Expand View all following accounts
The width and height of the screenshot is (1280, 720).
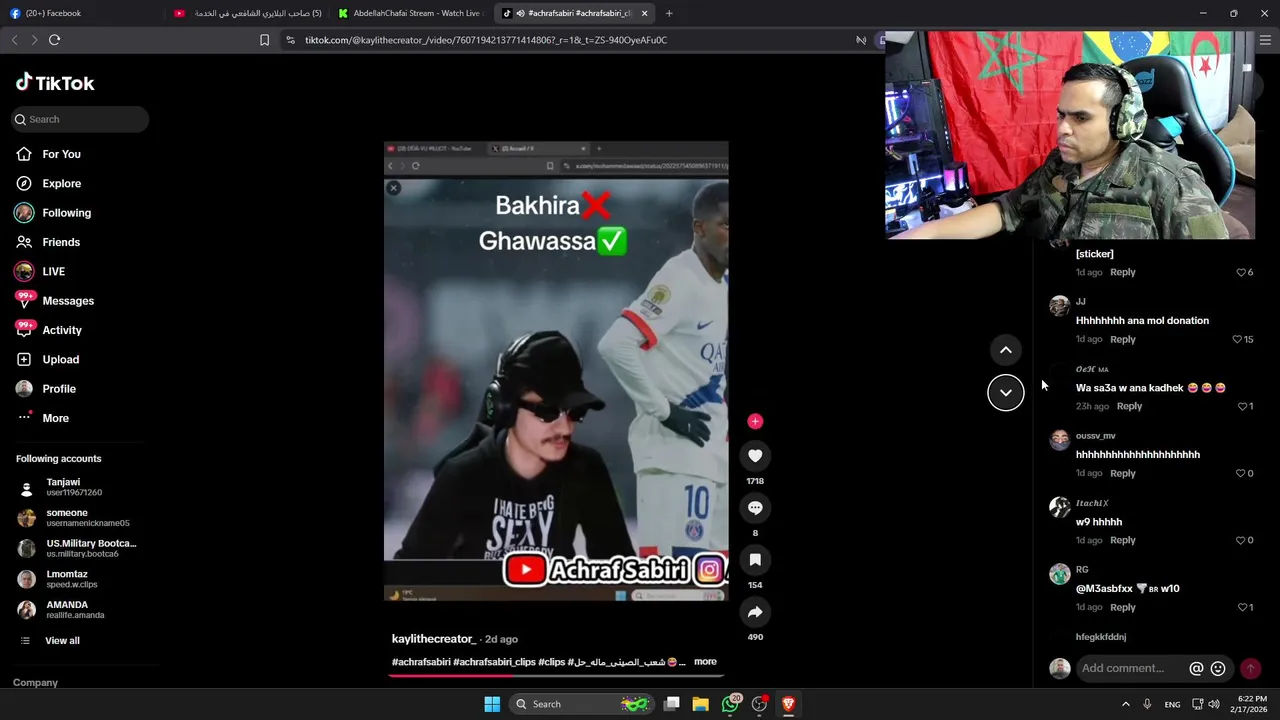pyautogui.click(x=62, y=641)
